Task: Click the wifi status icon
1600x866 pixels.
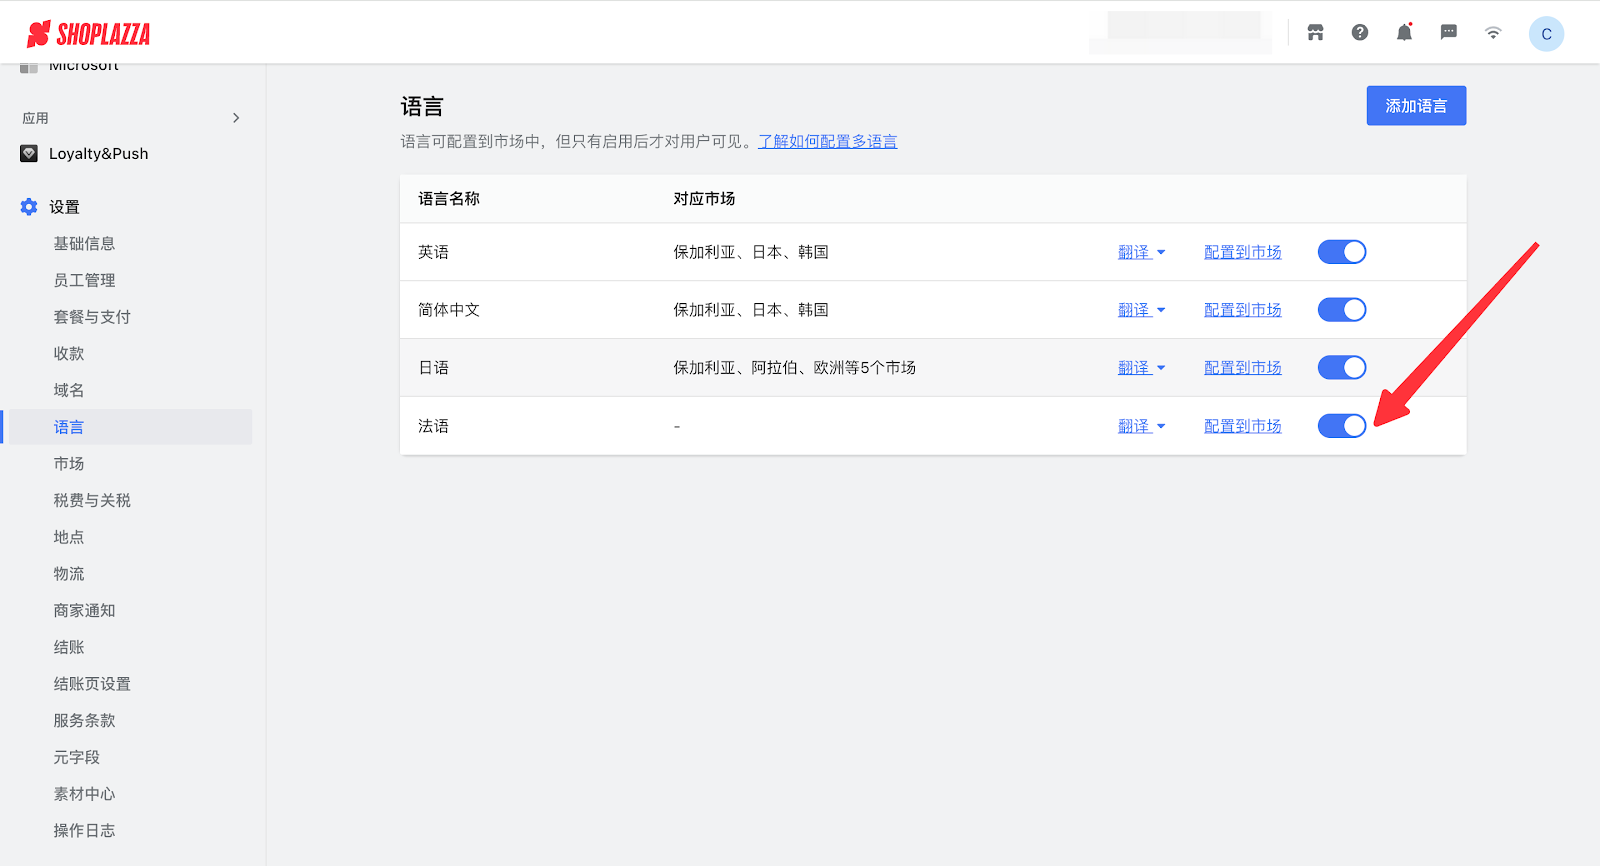Action: tap(1493, 33)
